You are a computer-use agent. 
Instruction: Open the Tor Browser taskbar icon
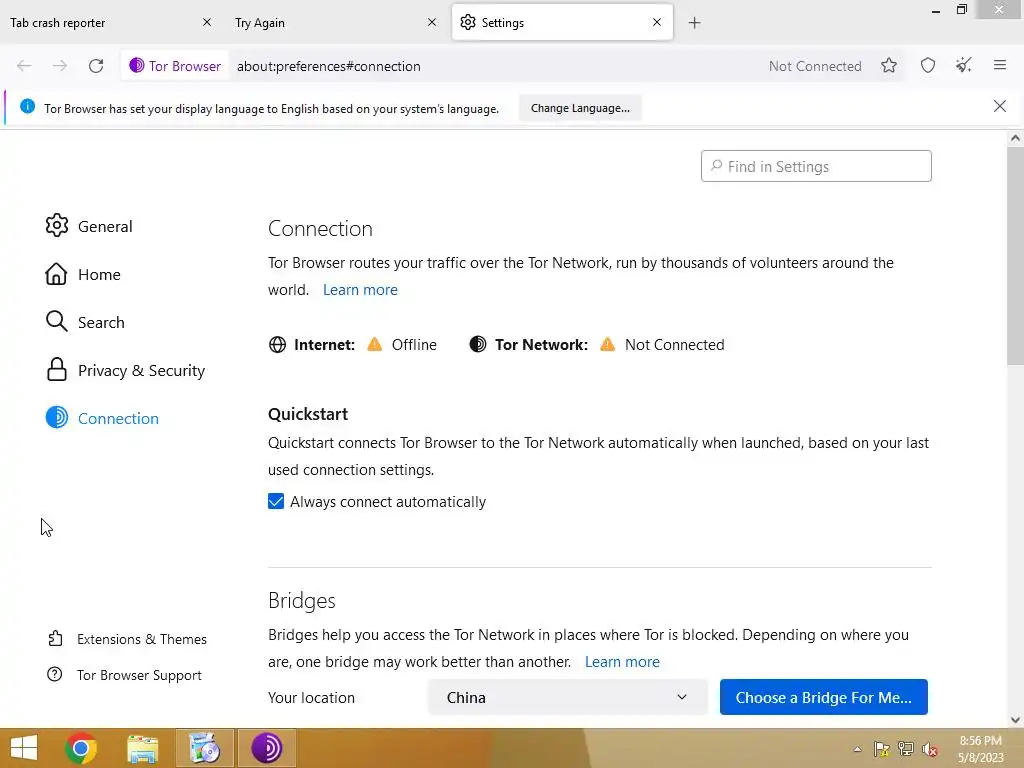point(266,748)
